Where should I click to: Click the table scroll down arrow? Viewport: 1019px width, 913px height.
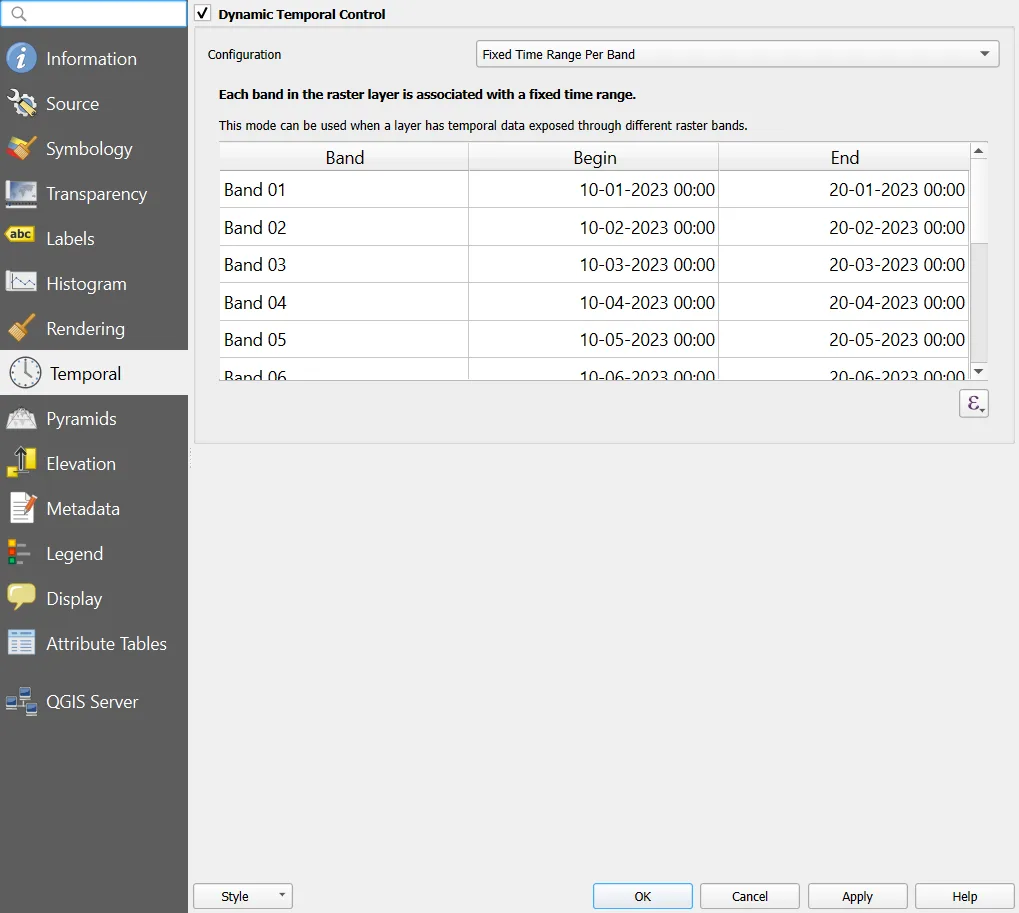click(979, 371)
